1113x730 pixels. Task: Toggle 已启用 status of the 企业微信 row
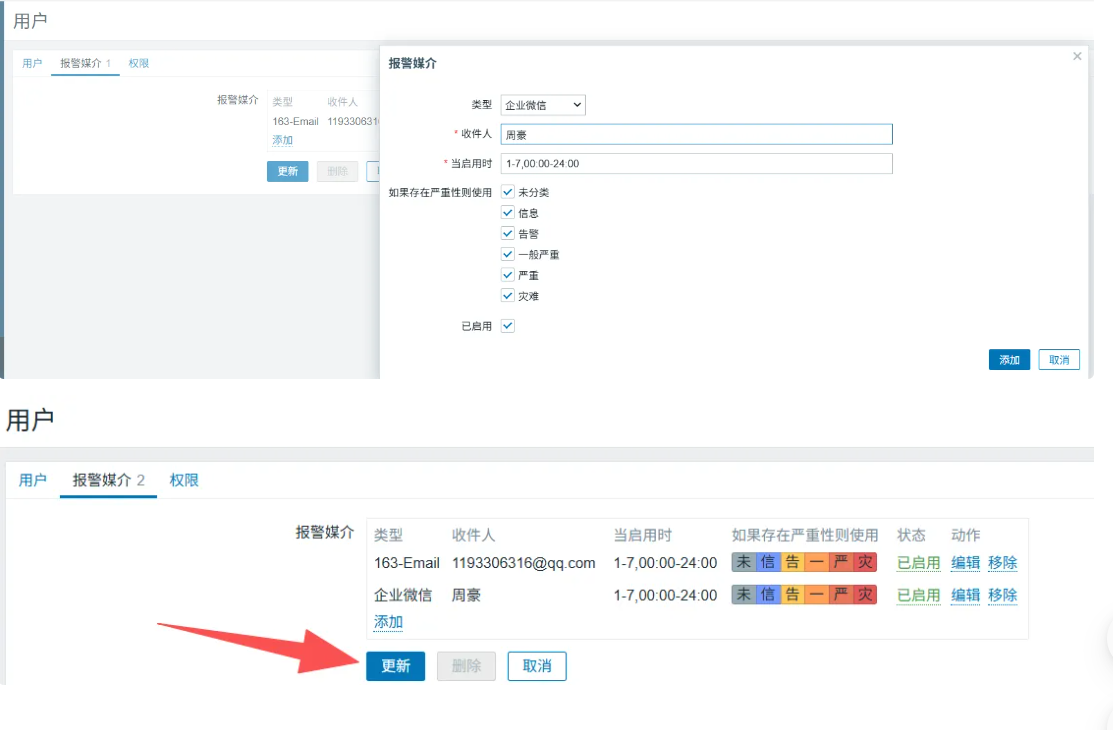(918, 595)
